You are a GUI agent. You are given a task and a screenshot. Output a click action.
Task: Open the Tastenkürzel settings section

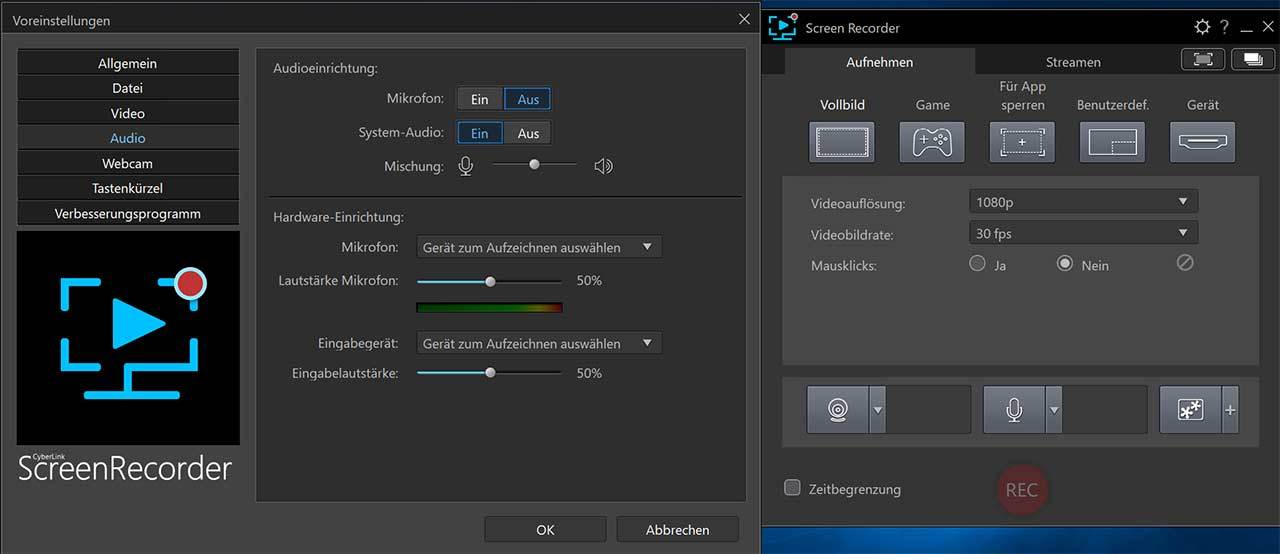tap(128, 188)
